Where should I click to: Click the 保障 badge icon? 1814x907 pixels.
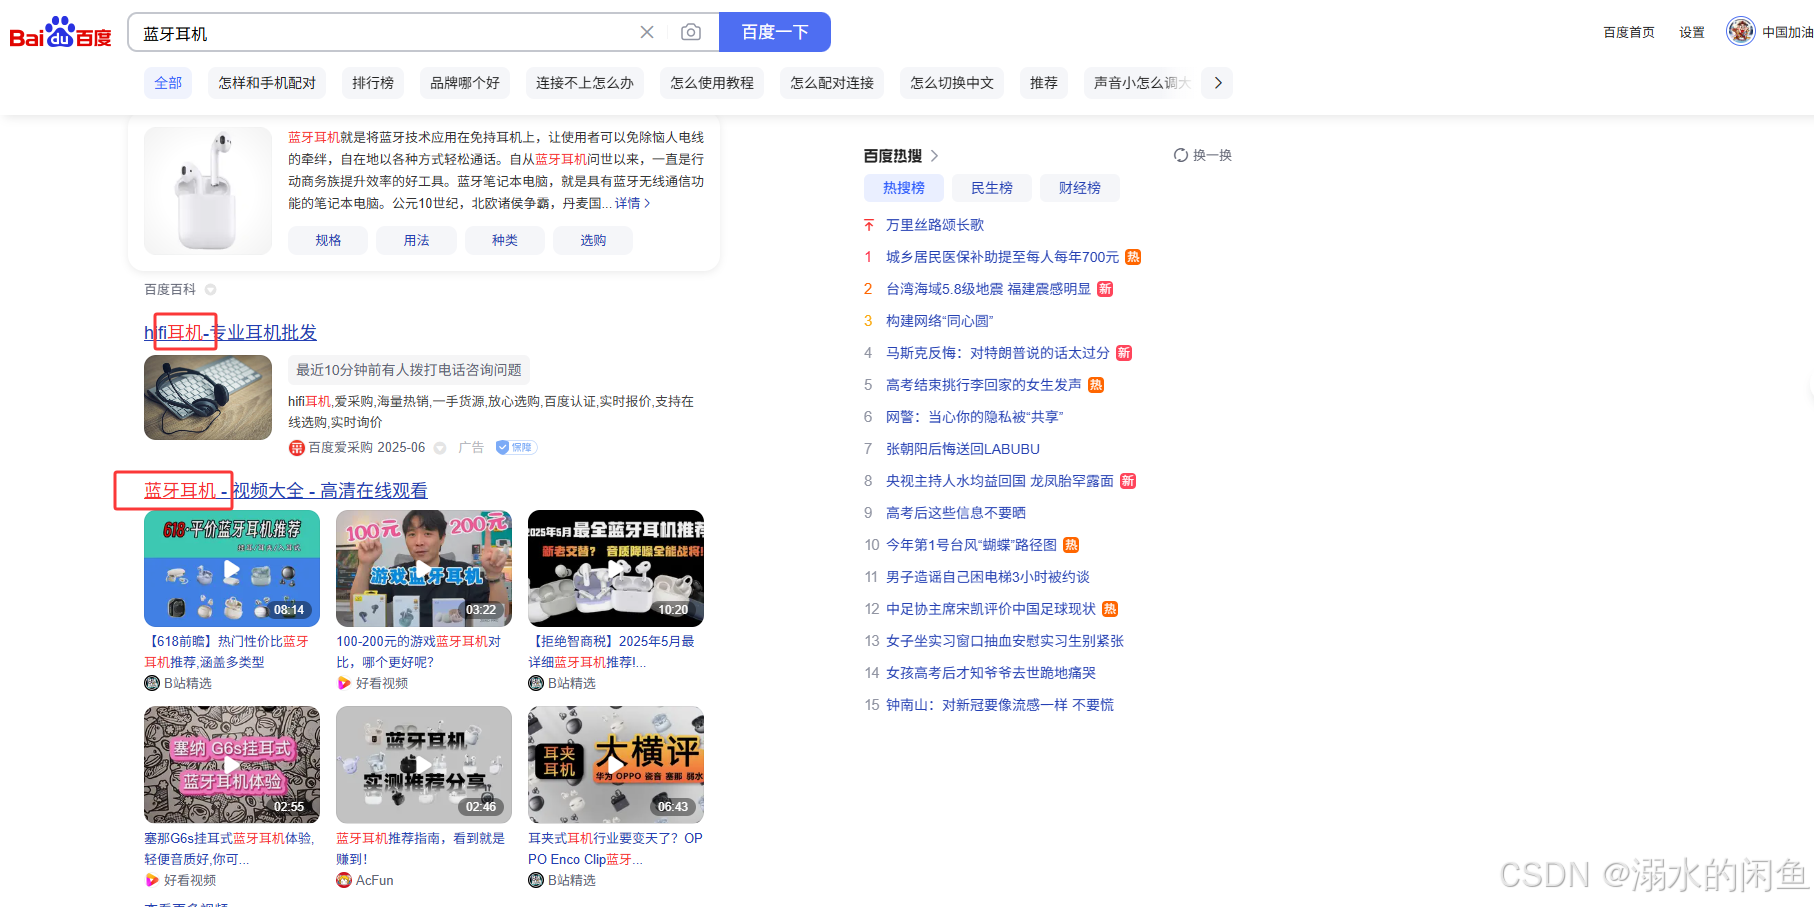pos(516,447)
